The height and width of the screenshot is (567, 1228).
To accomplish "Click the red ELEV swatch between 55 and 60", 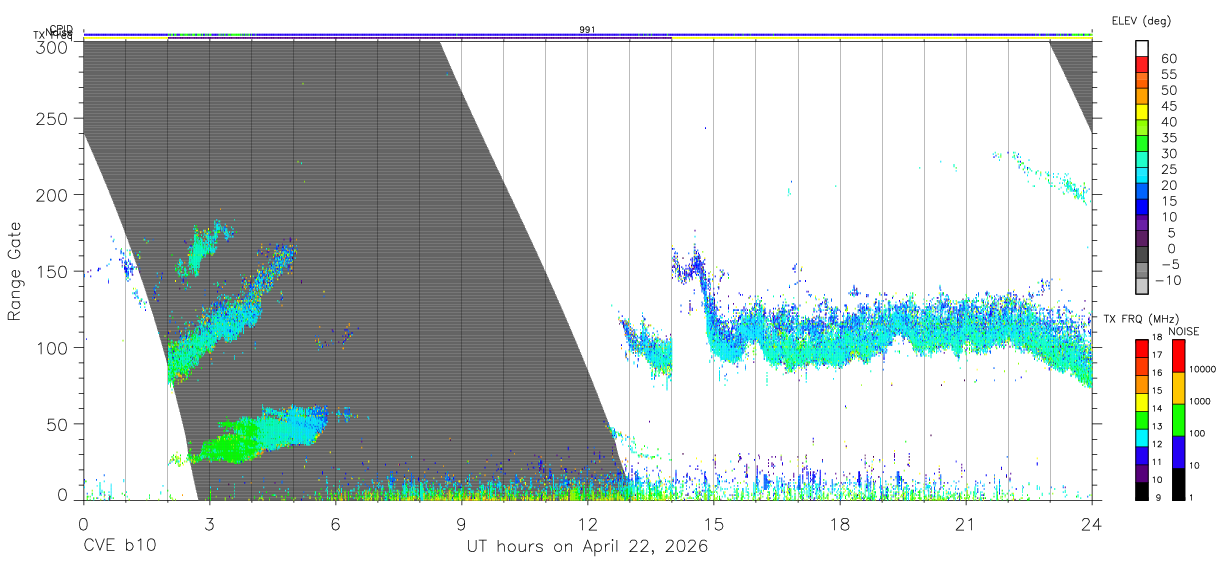I will pyautogui.click(x=1142, y=65).
